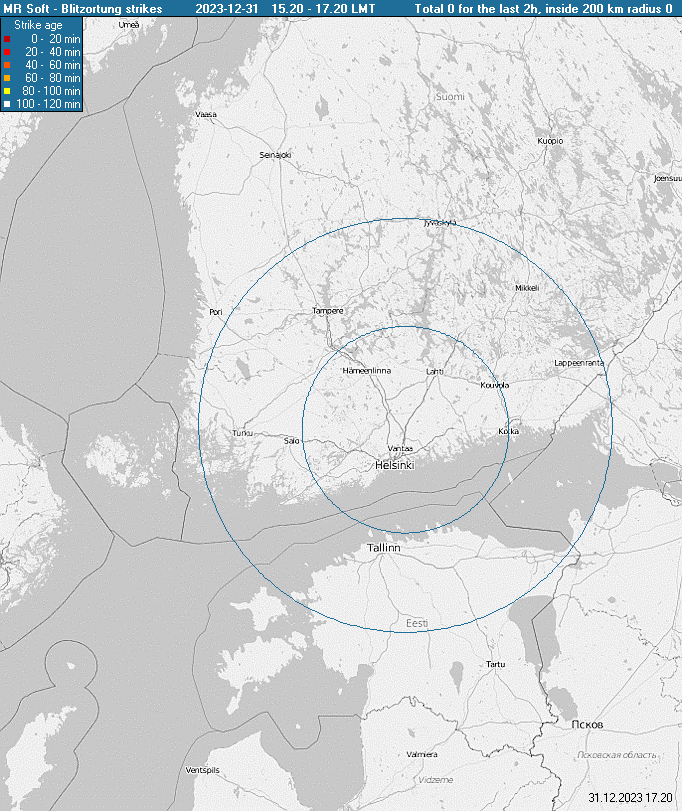Select Tampere on the map
Viewport: 682px width, 811px height.
point(328,311)
